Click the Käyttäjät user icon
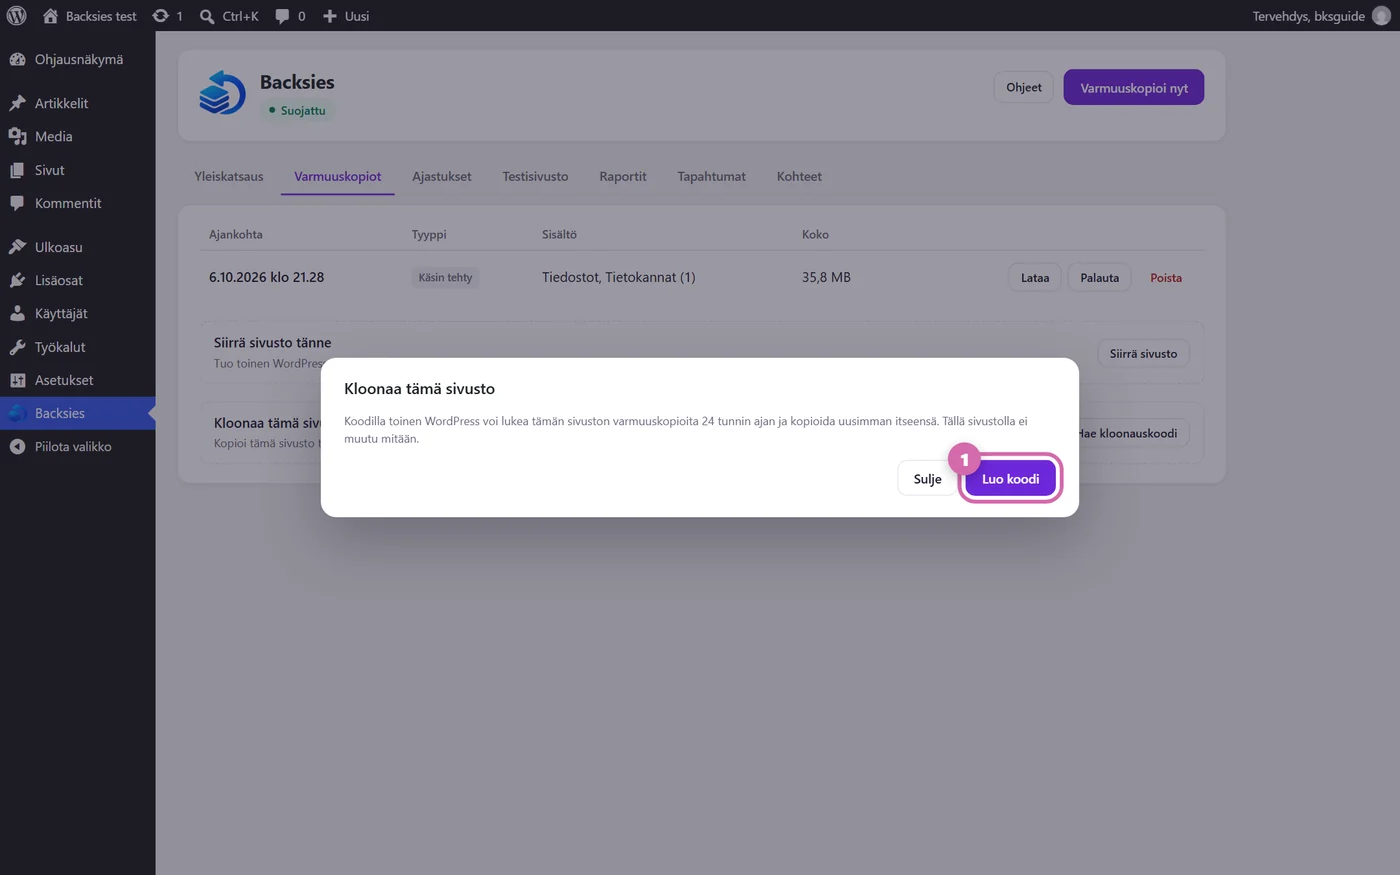Viewport: 1400px width, 875px height. point(17,313)
